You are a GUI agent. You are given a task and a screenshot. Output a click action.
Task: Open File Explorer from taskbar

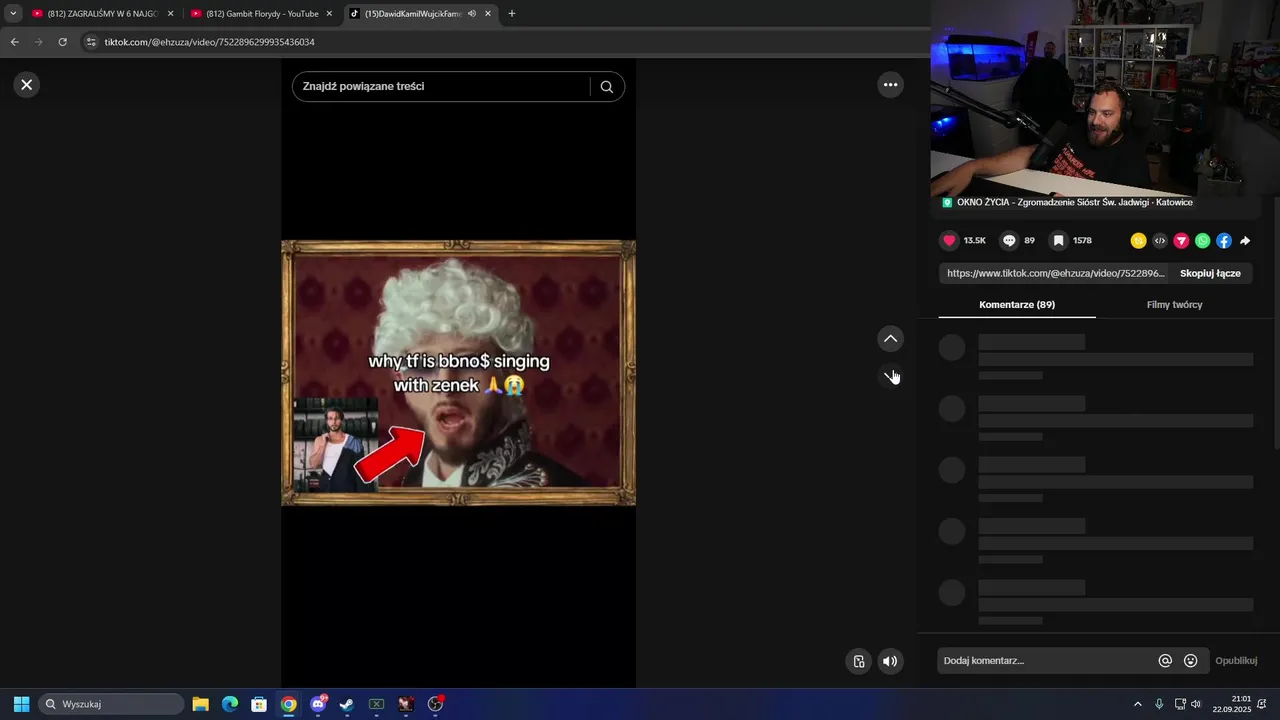pyautogui.click(x=200, y=704)
